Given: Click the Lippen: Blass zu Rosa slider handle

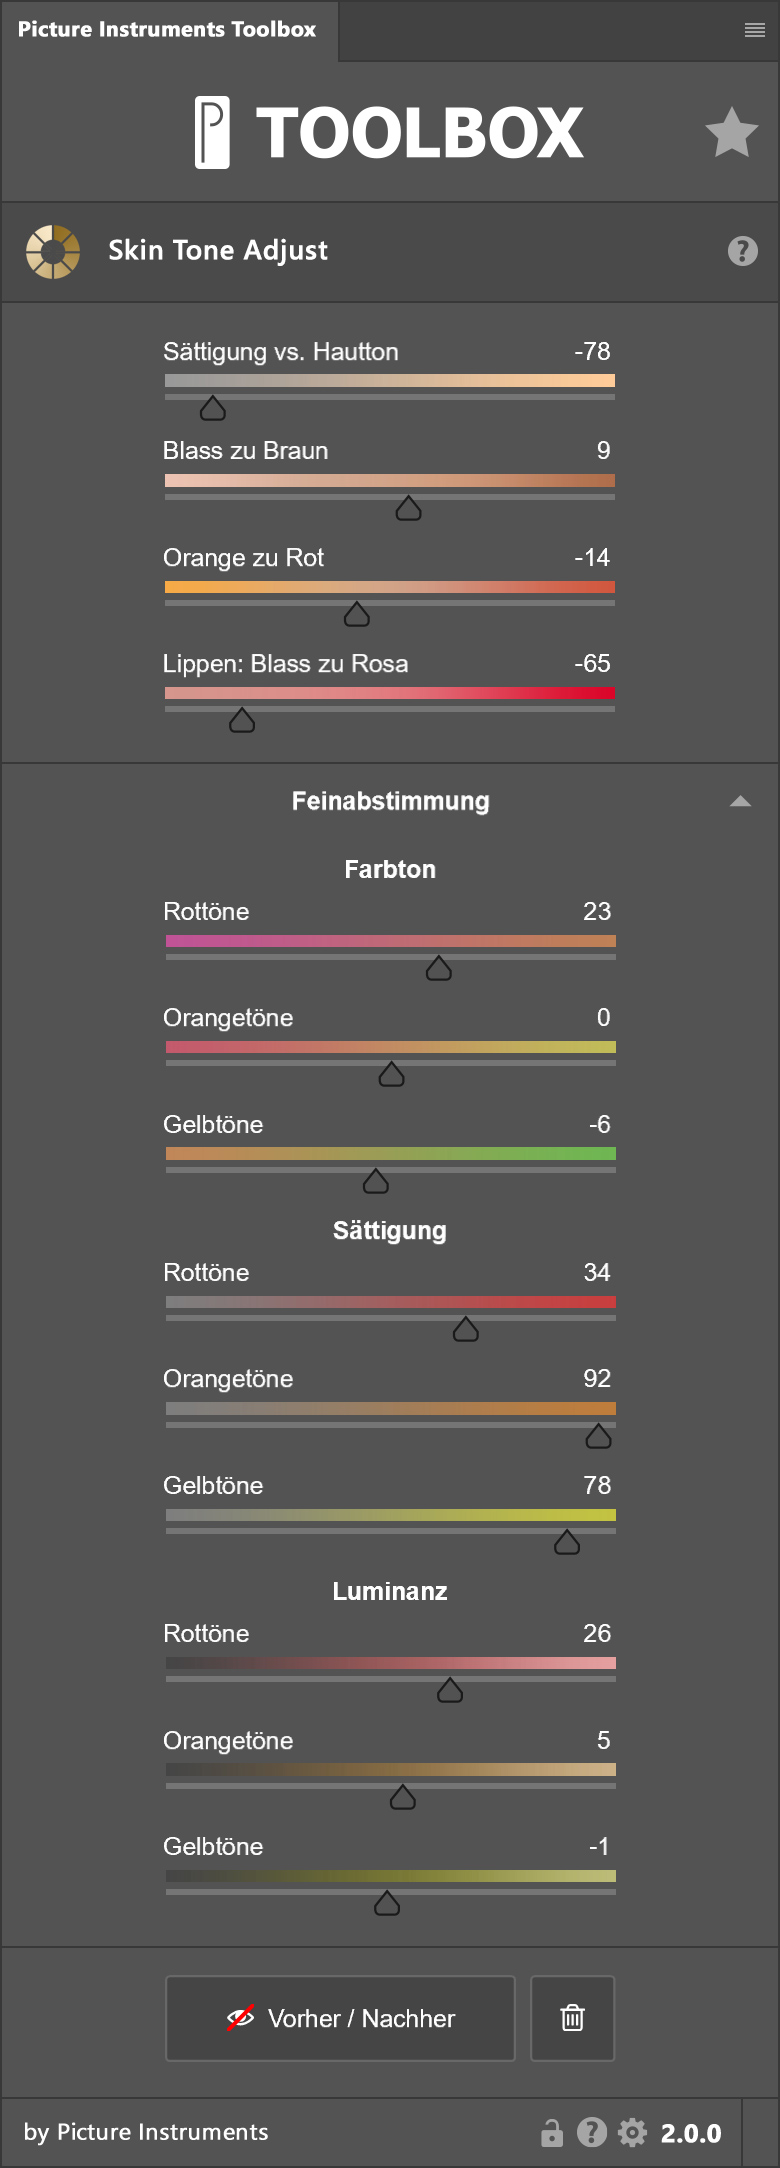Looking at the screenshot, I should click(242, 721).
